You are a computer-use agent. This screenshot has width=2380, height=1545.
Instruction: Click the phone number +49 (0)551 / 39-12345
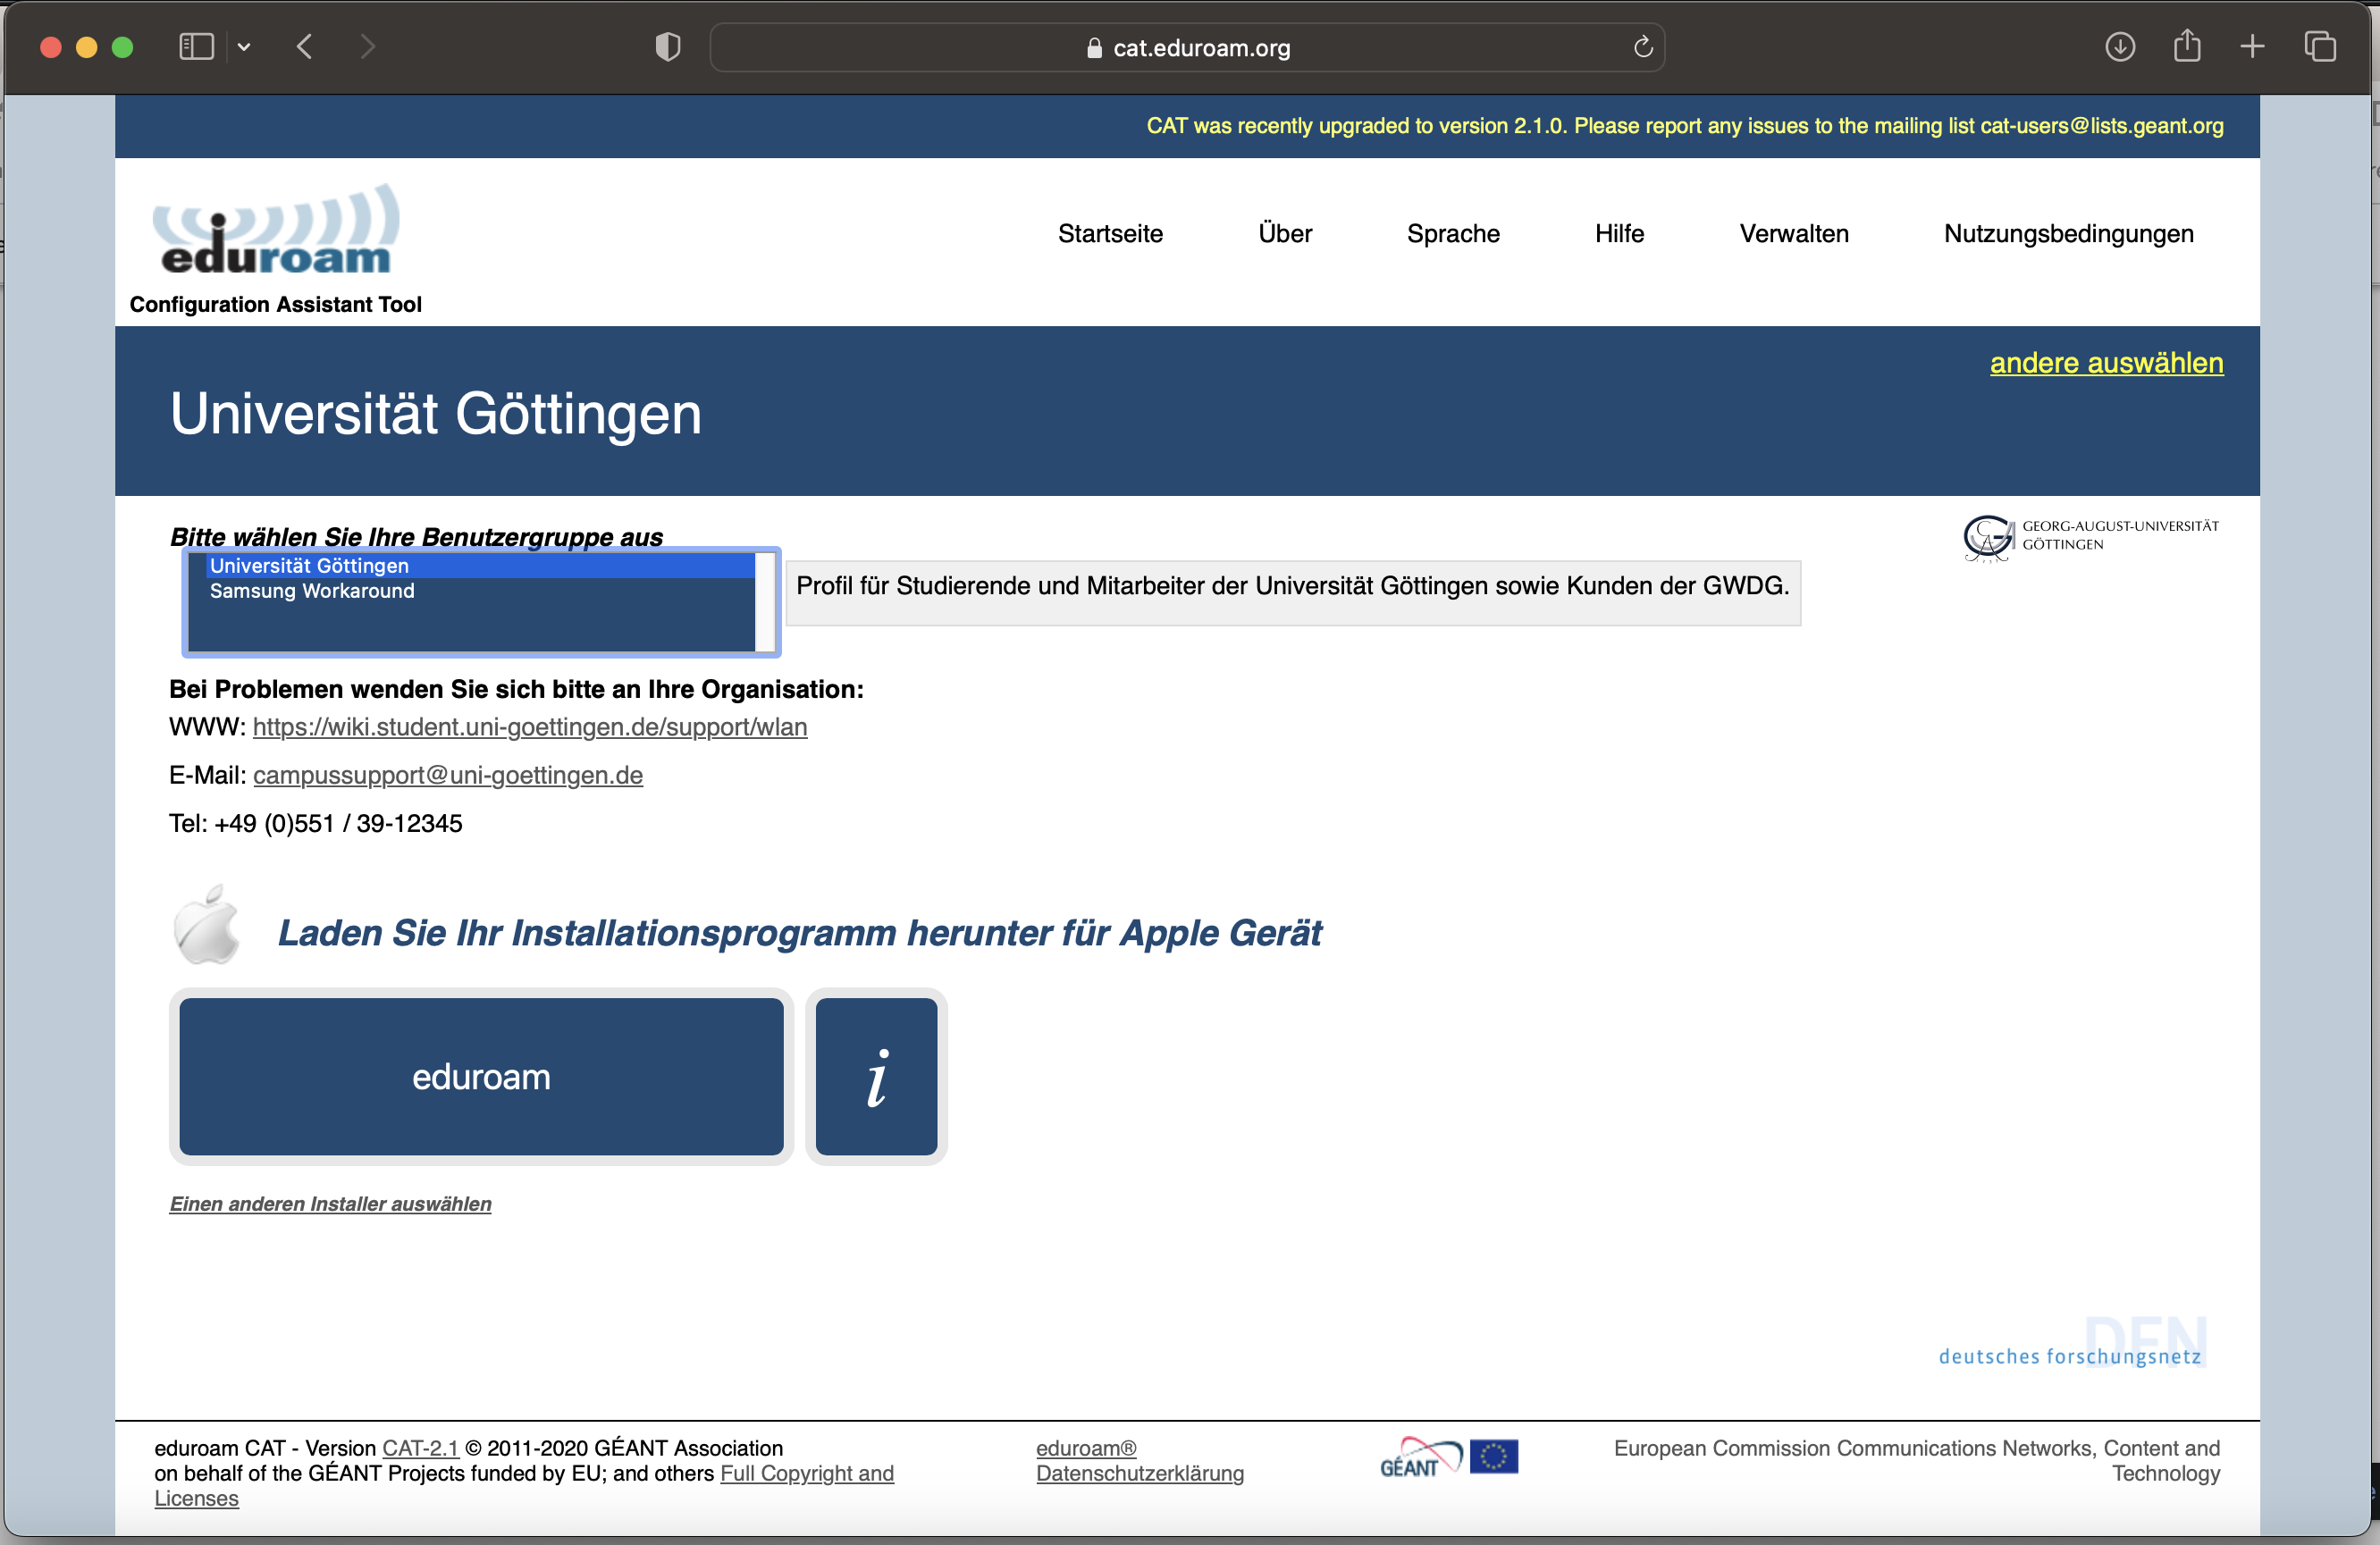tap(338, 824)
